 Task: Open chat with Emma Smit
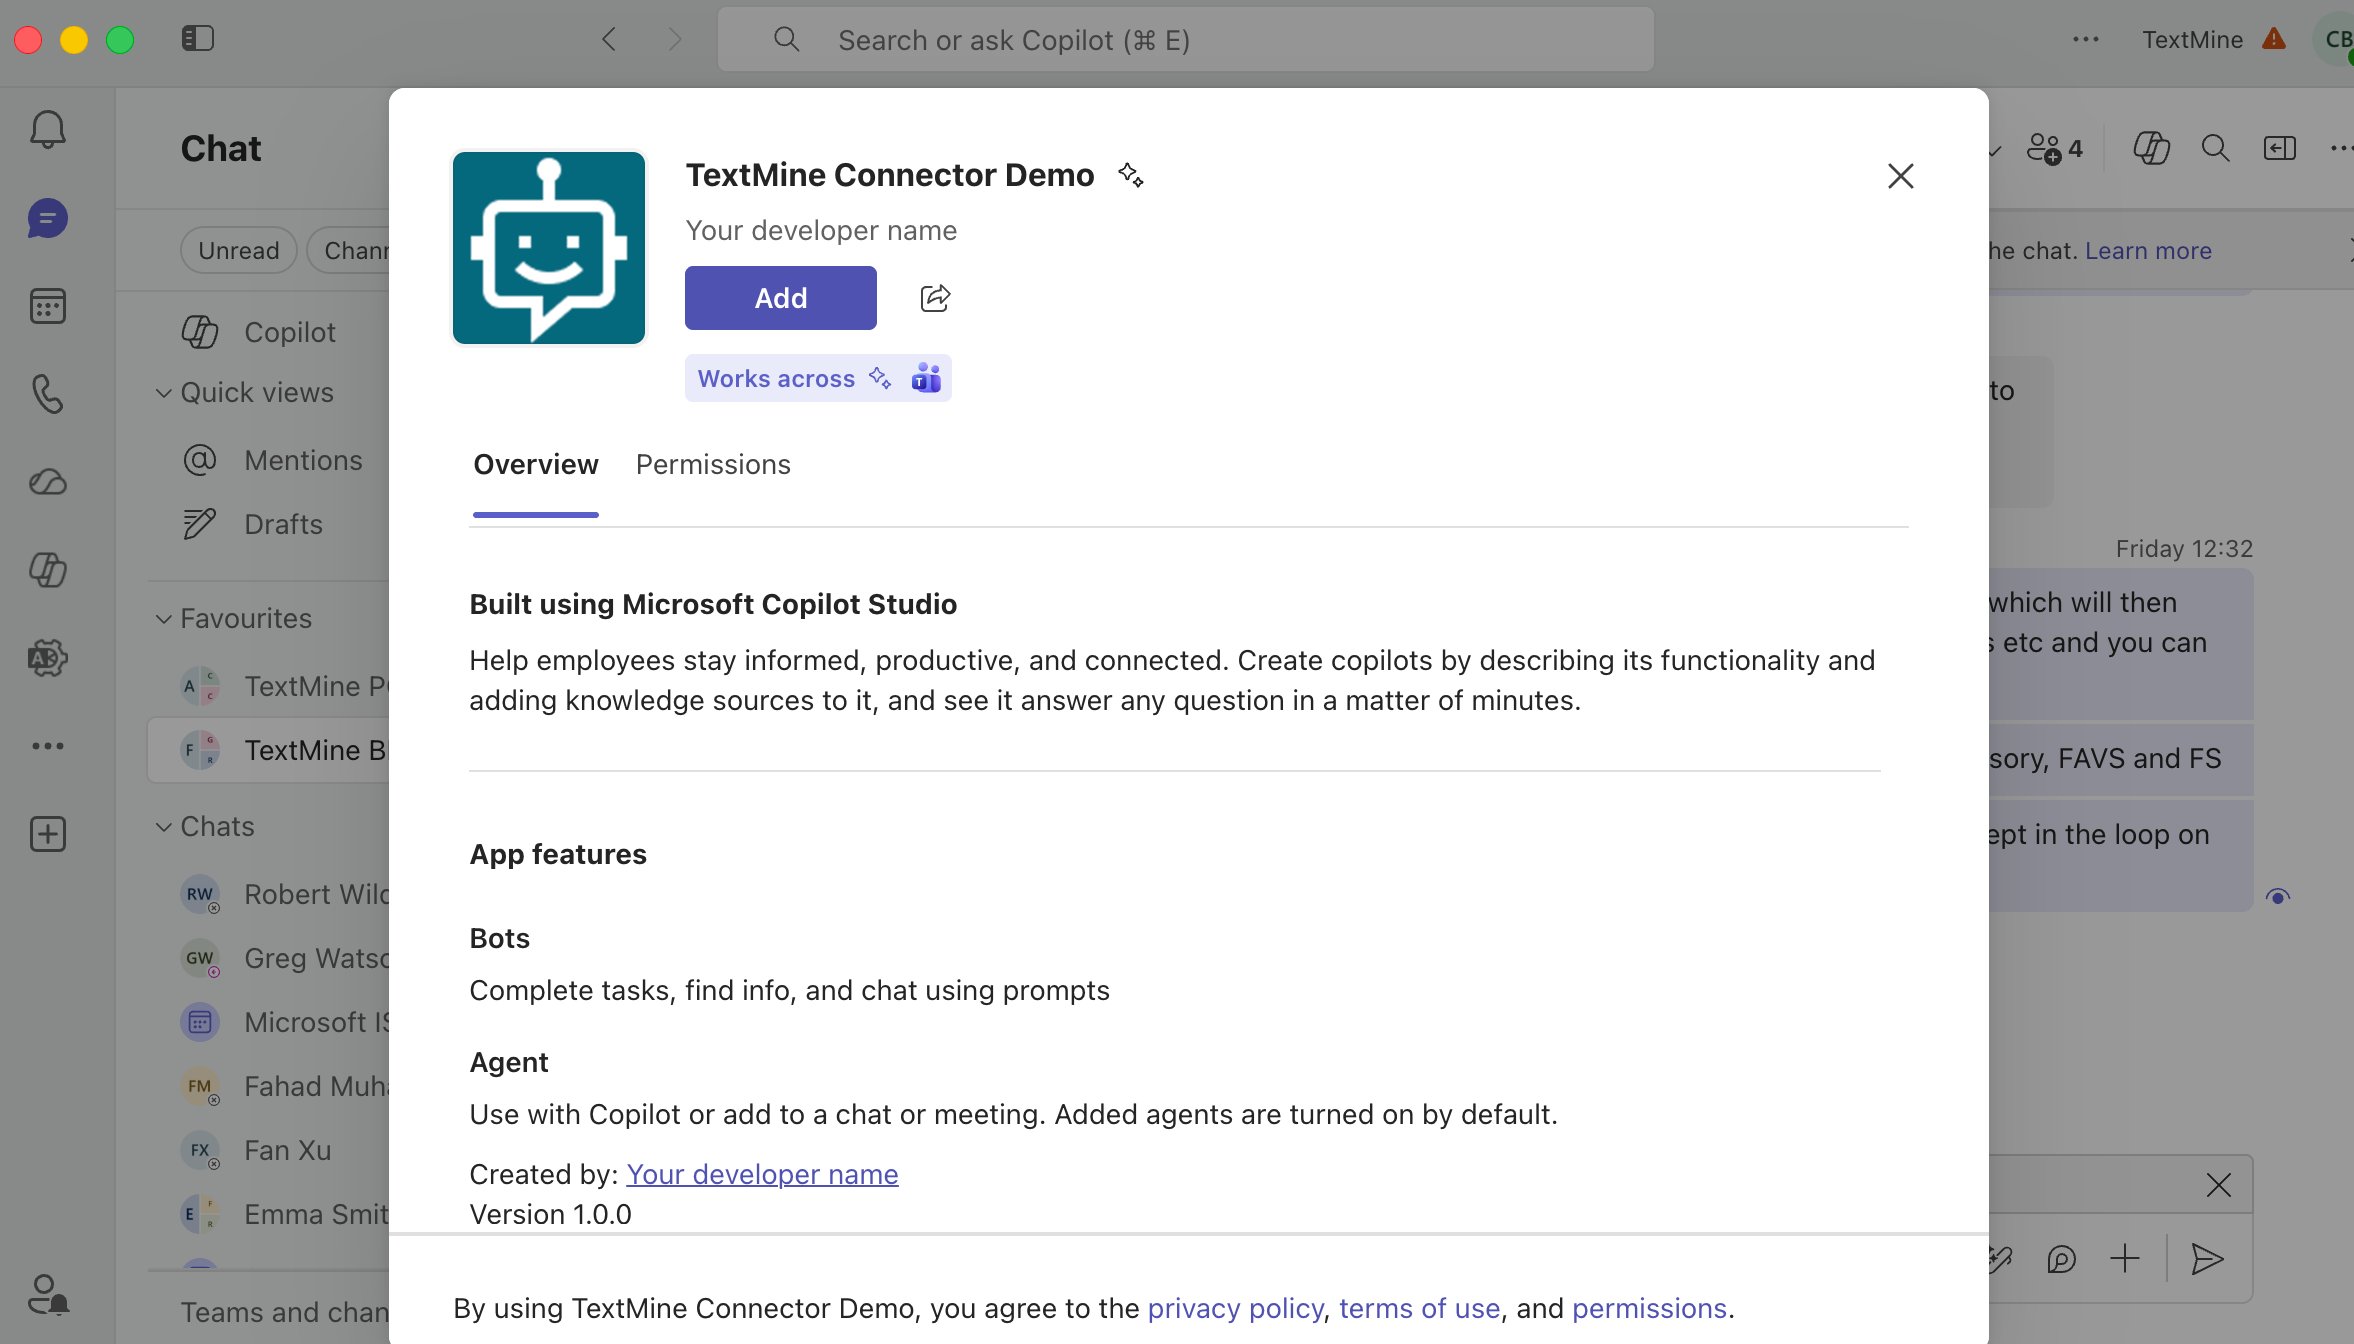(270, 1214)
